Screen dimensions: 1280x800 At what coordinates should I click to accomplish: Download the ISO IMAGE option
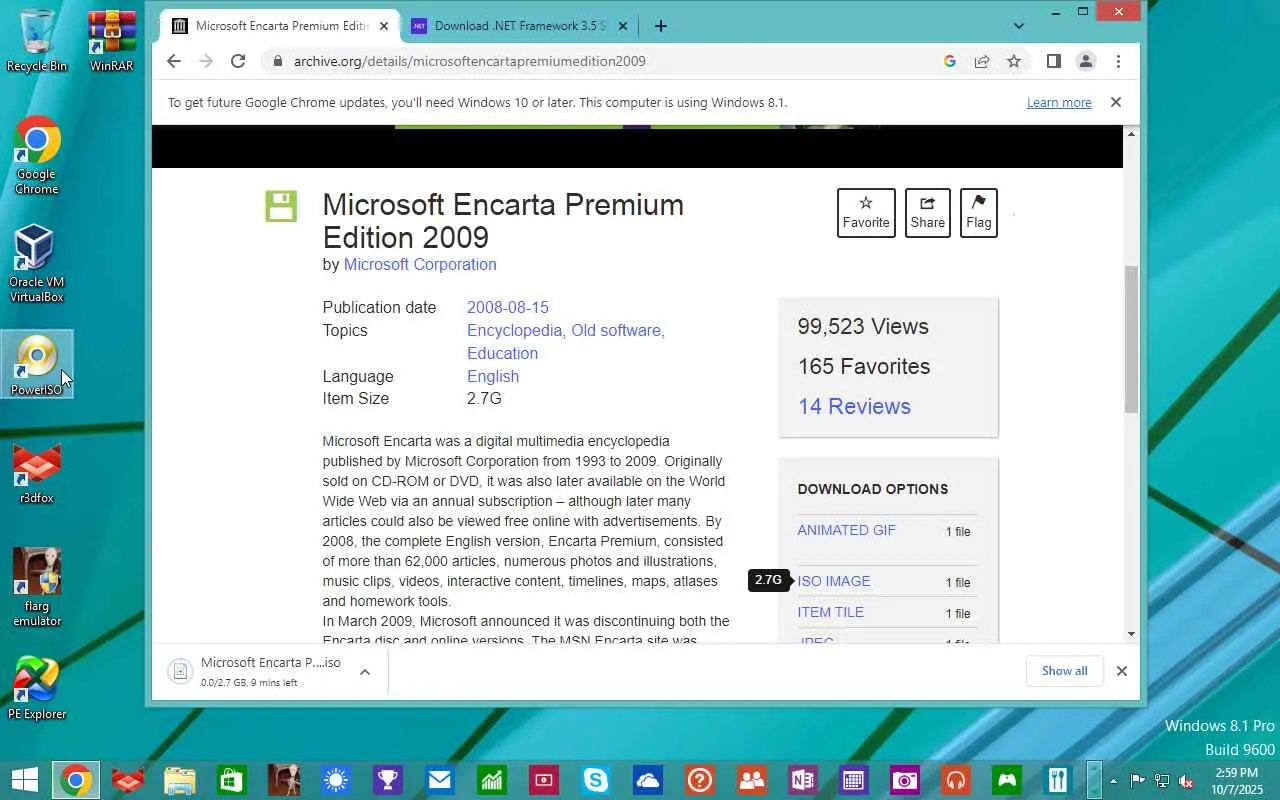click(834, 581)
